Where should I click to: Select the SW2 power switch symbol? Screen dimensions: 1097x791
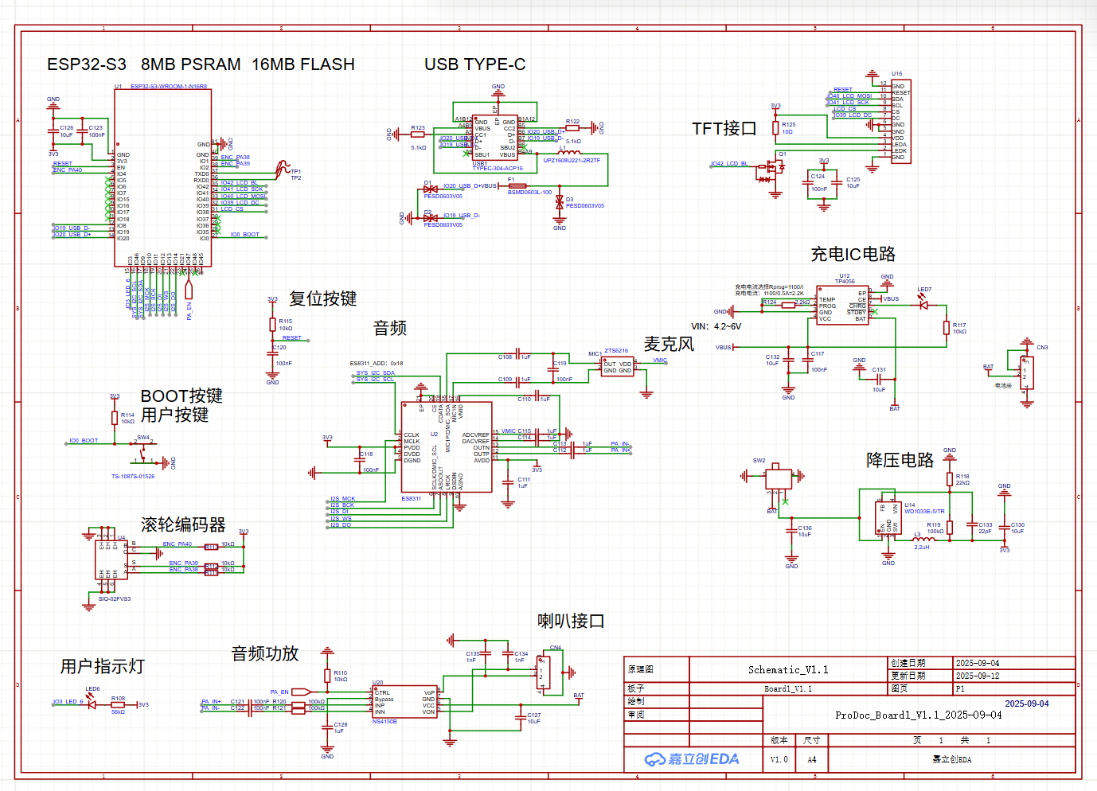(778, 478)
